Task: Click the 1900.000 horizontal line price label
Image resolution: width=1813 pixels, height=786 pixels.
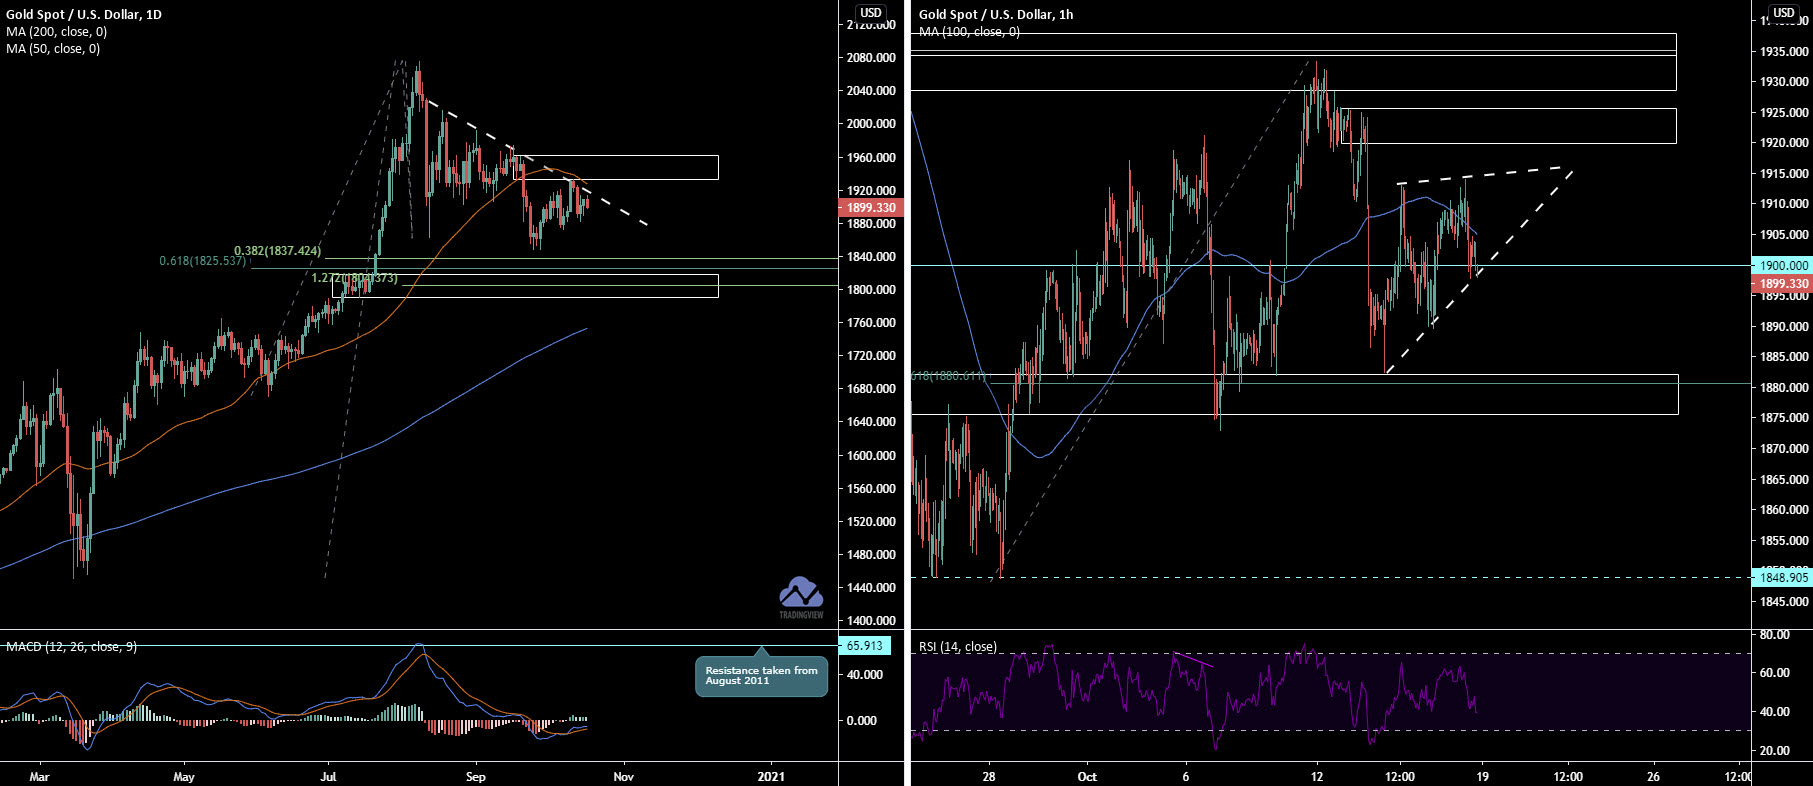Action: [1782, 266]
